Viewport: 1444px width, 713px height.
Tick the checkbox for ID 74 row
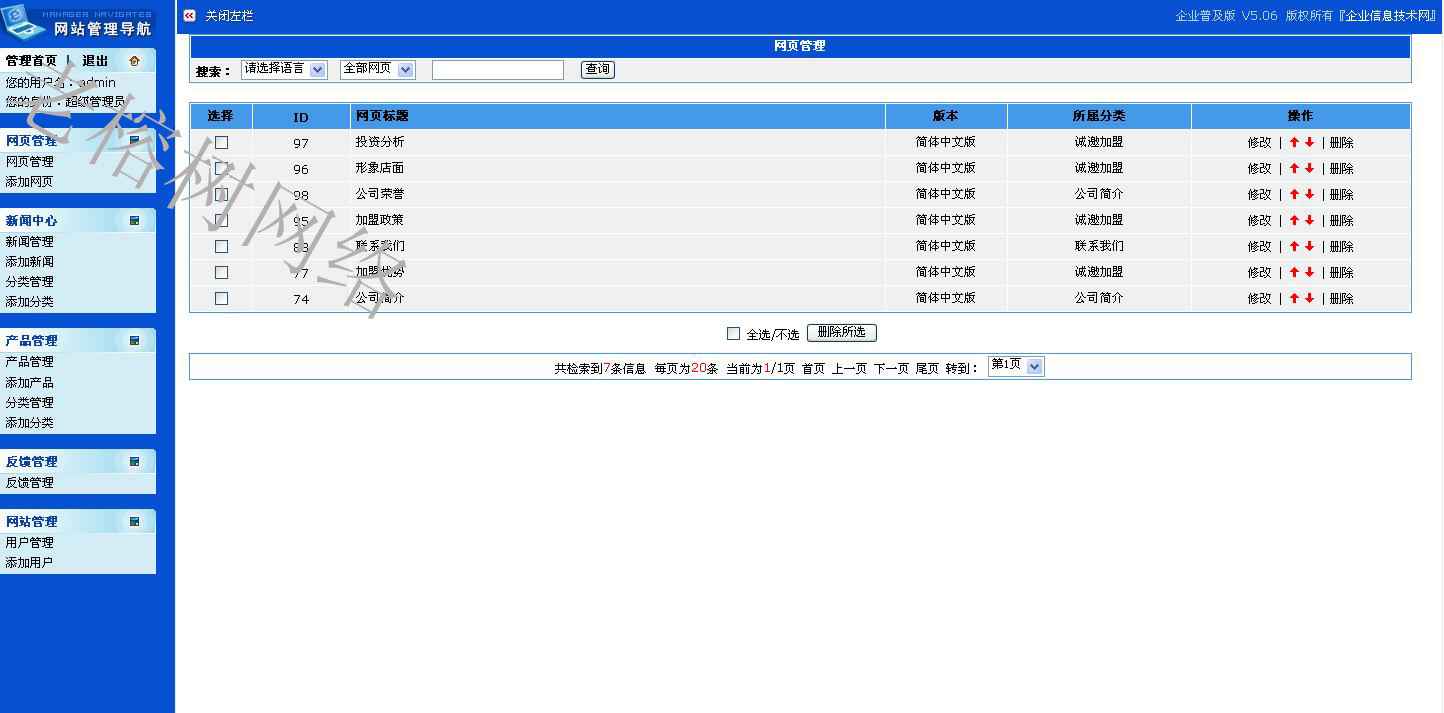click(221, 298)
